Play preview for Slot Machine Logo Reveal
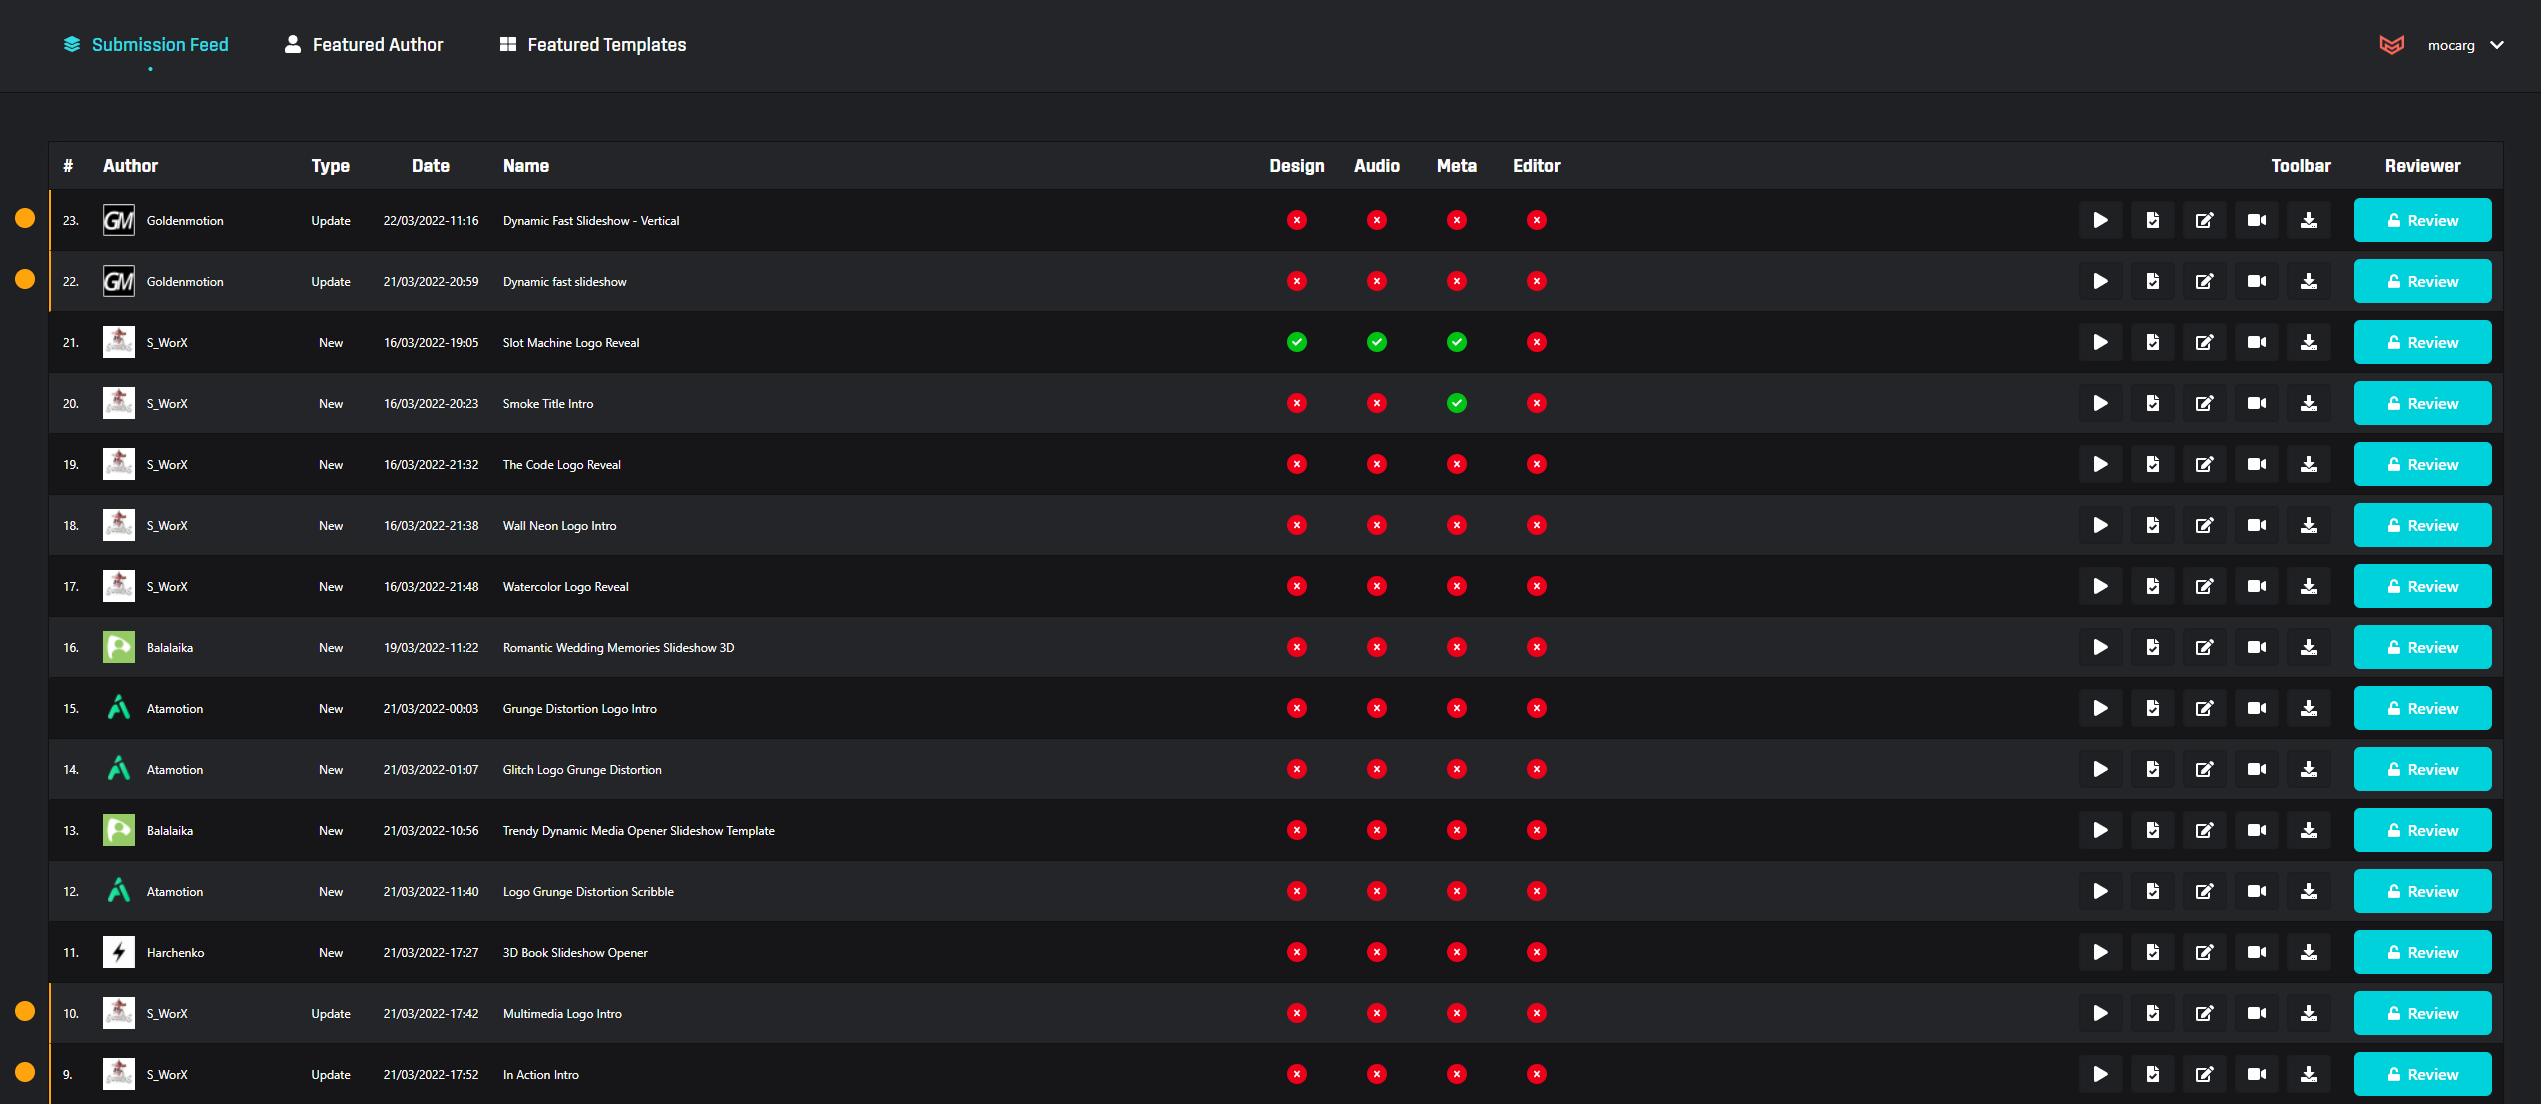Image resolution: width=2541 pixels, height=1104 pixels. pos(2100,342)
